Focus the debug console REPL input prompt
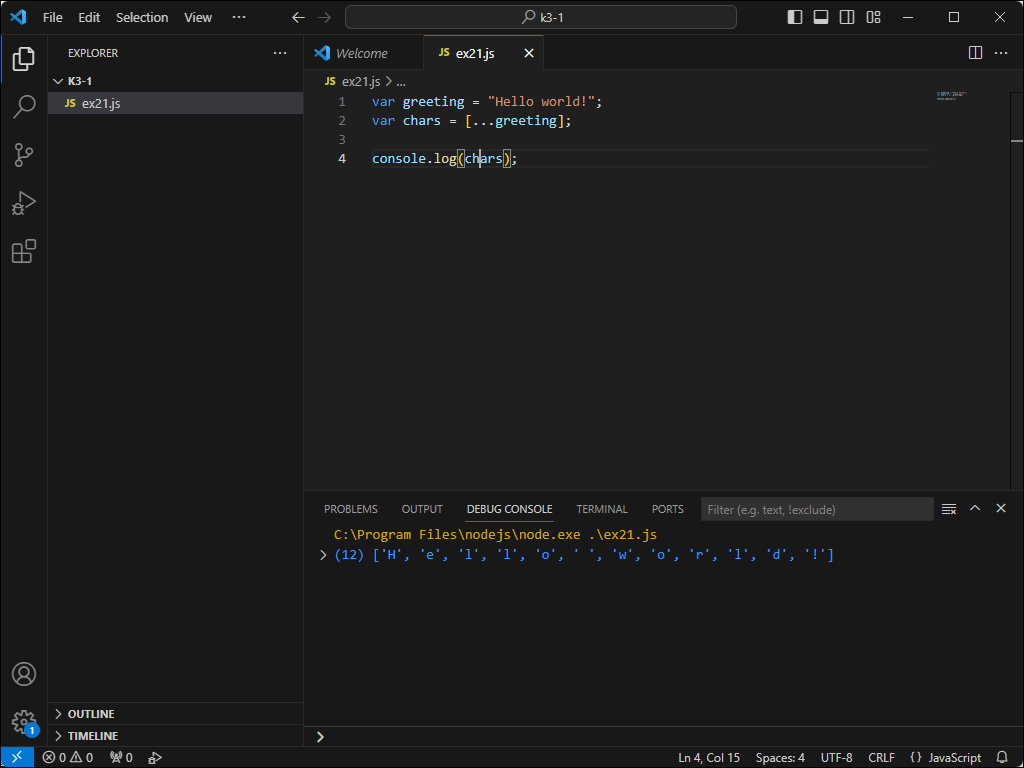 click(664, 737)
